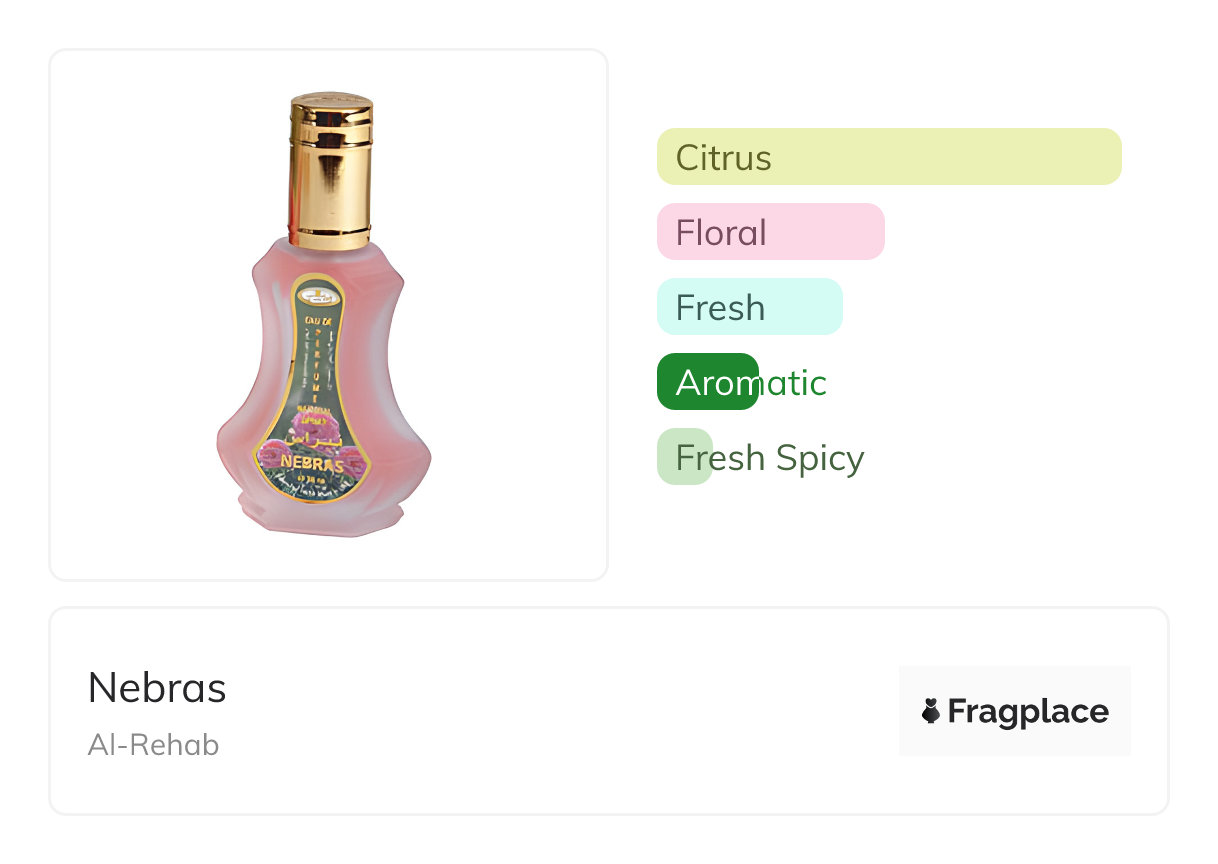The height and width of the screenshot is (864, 1218).
Task: Click the gold NEBRAS text on bottle label
Action: (x=314, y=466)
